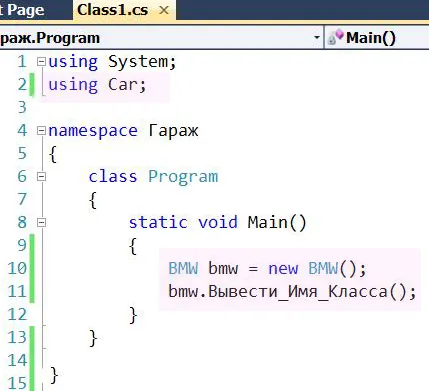The width and height of the screenshot is (429, 391).
Task: Click line number 12
Action: point(17,315)
